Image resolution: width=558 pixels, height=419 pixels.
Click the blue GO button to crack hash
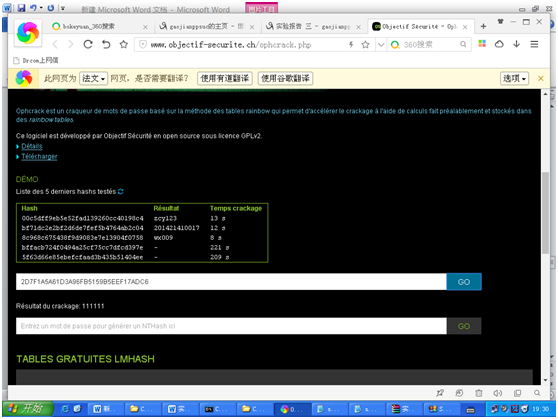[464, 282]
